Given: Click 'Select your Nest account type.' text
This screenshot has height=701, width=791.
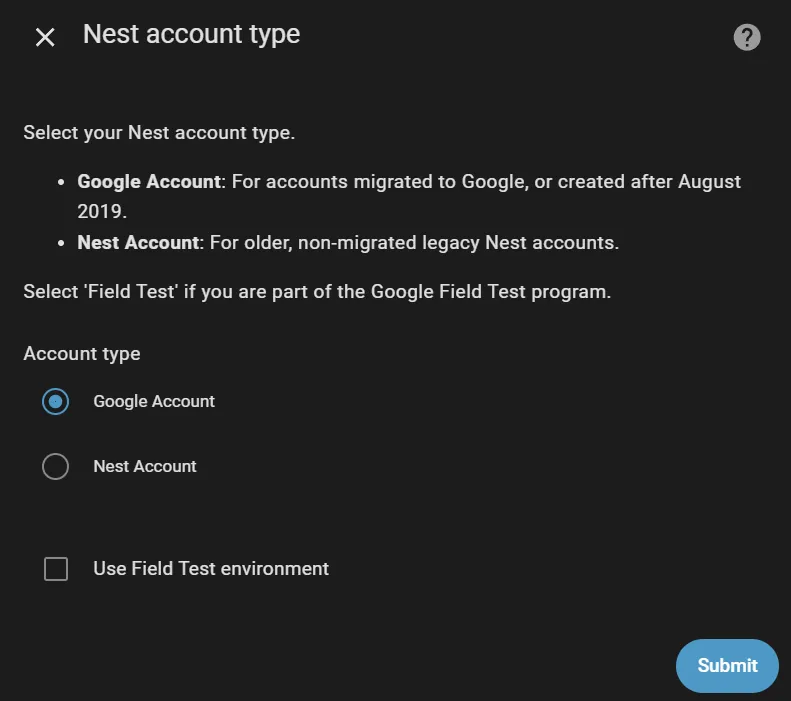Looking at the screenshot, I should tap(159, 133).
